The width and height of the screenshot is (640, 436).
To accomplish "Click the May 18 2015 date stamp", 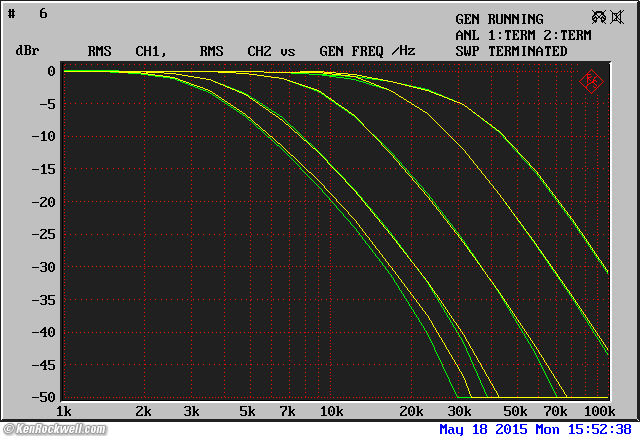I will click(483, 429).
